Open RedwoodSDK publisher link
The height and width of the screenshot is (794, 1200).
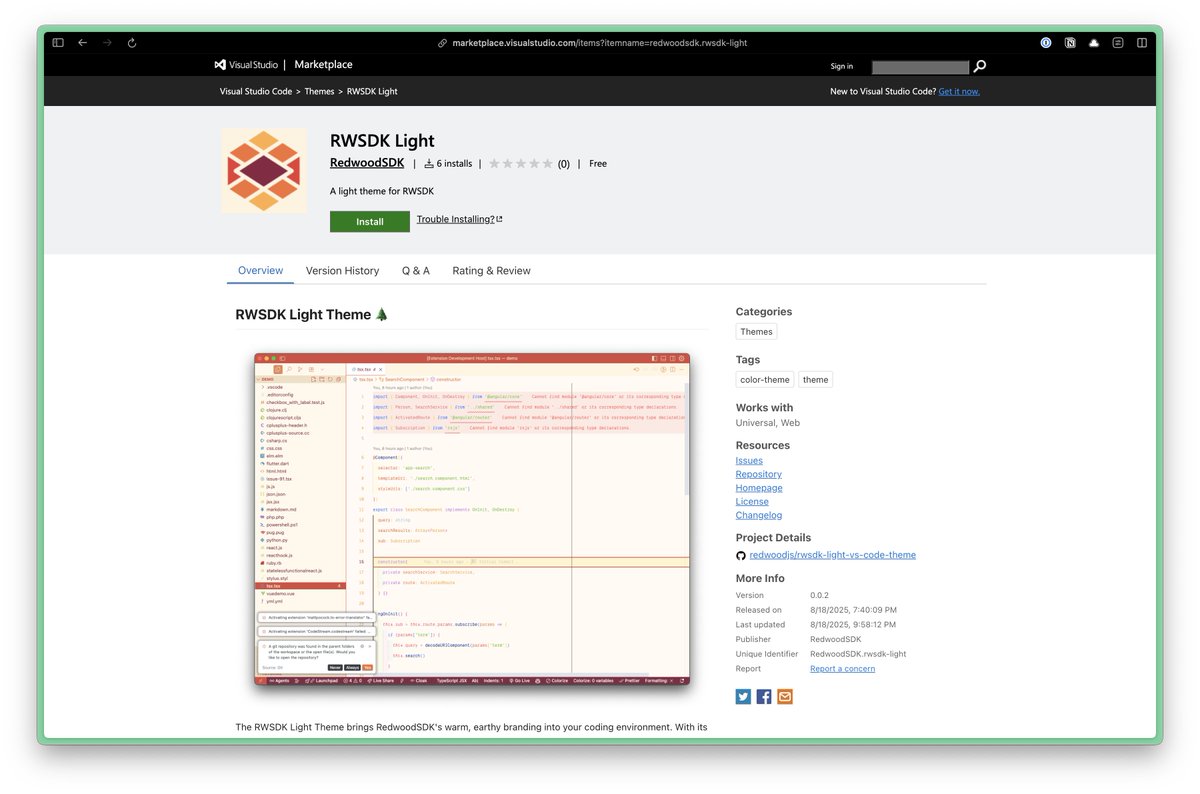(x=367, y=163)
